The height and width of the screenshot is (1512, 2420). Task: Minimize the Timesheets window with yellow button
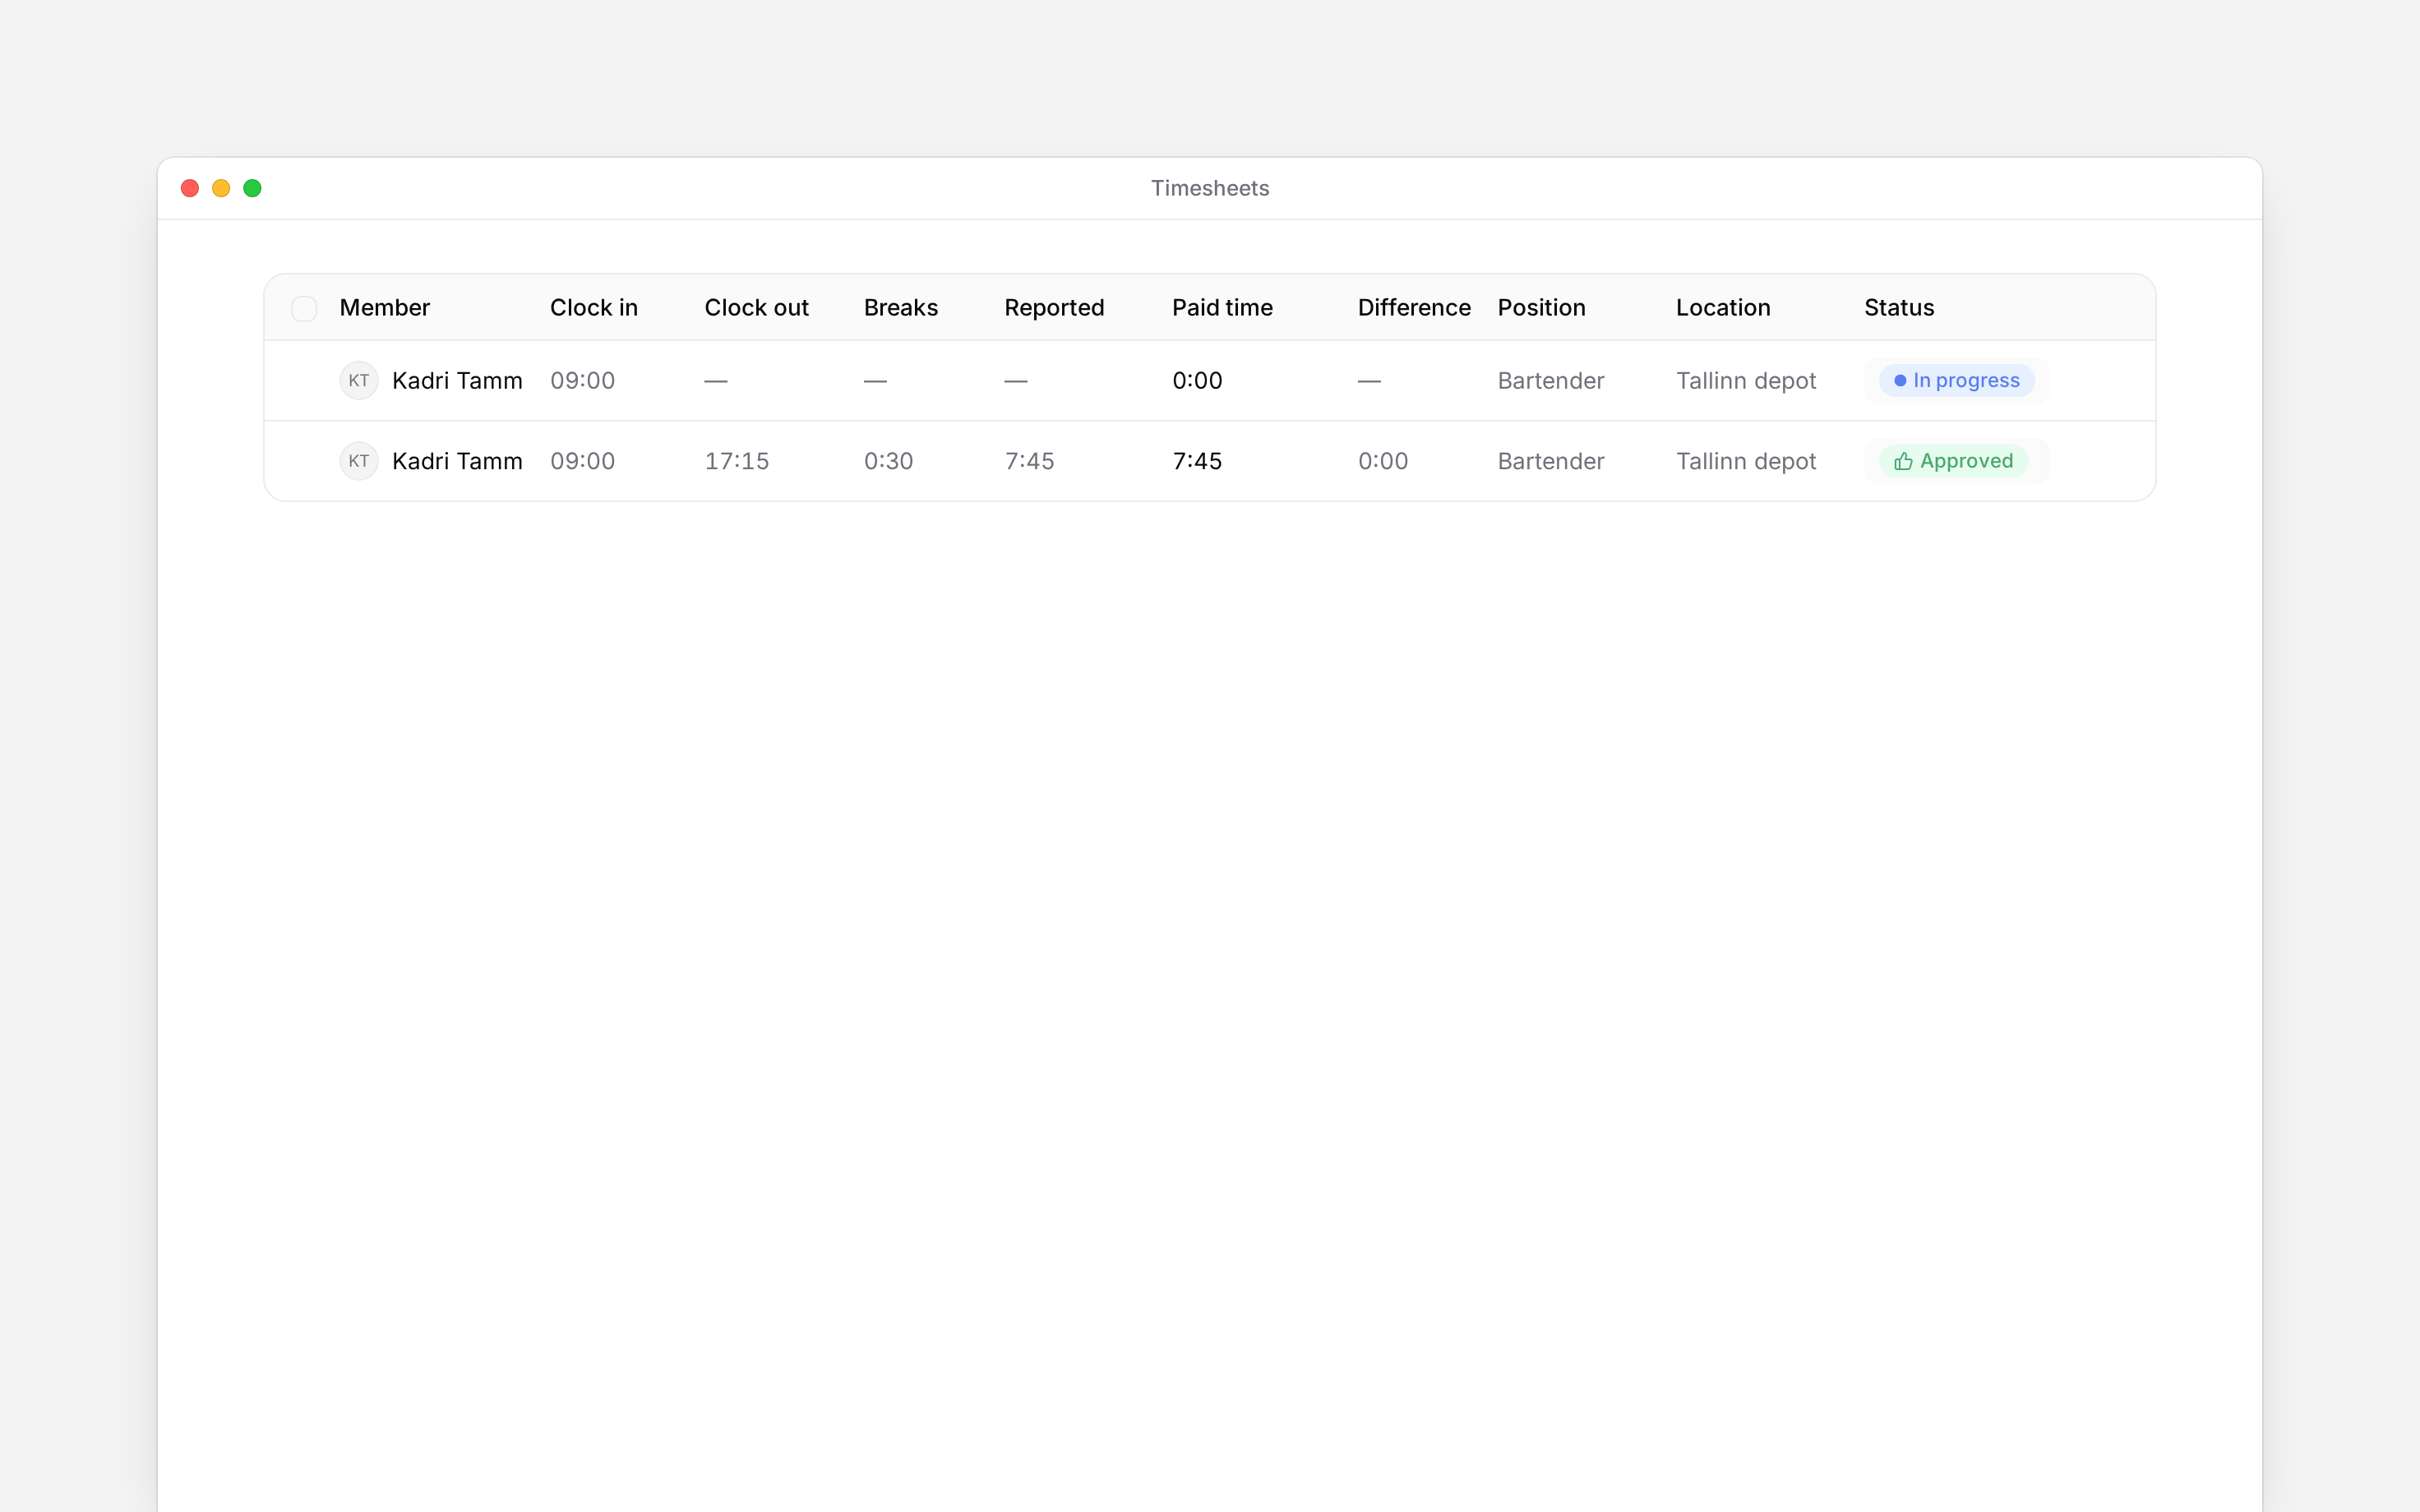221,188
